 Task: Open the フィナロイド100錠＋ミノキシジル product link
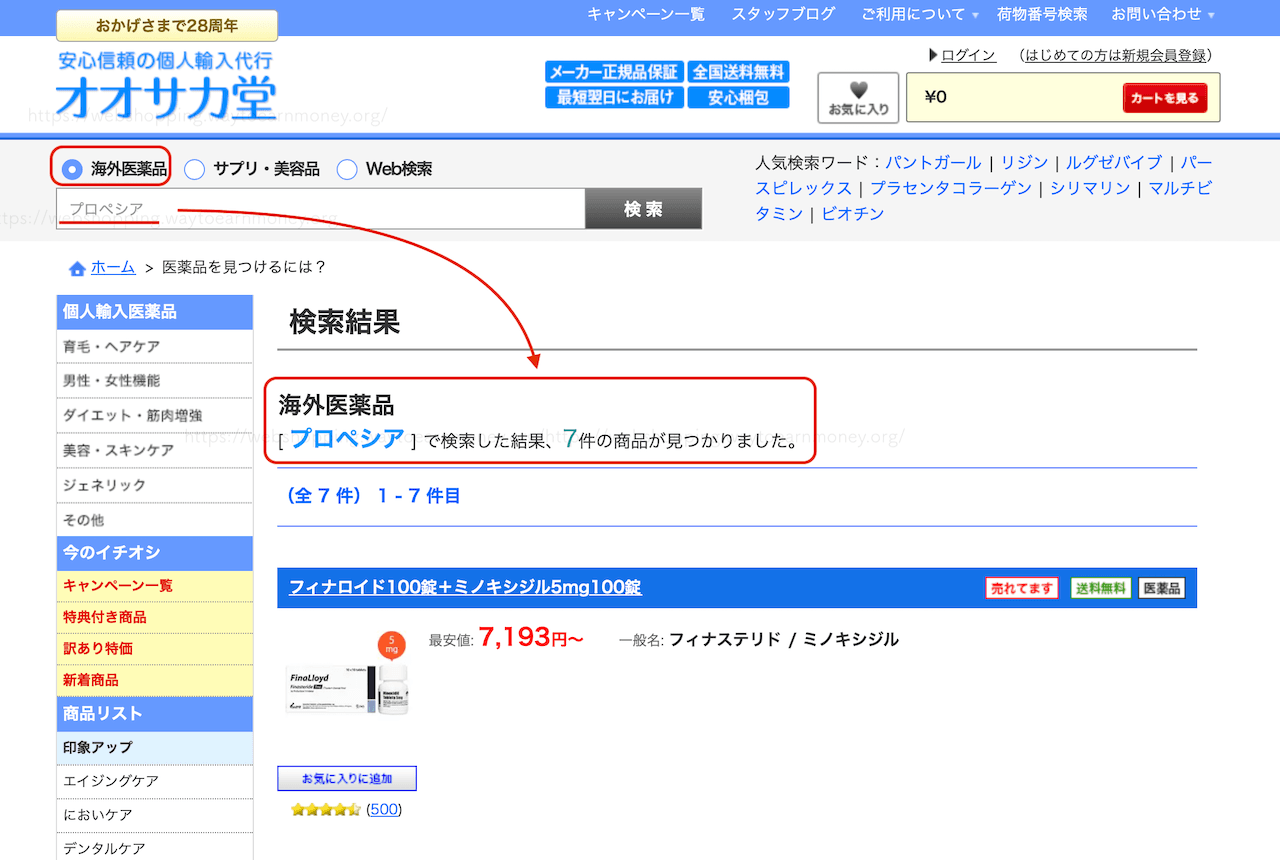464,588
